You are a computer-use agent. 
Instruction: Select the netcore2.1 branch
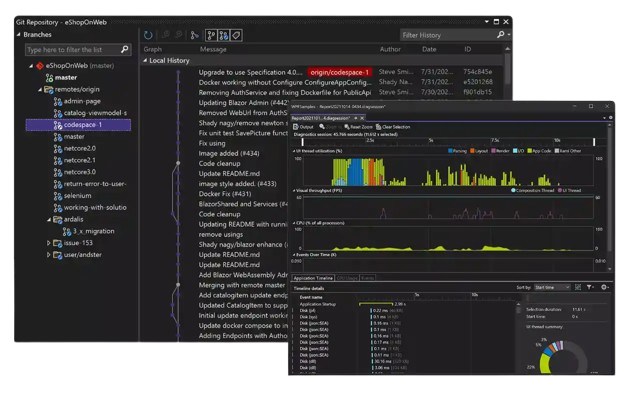click(75, 160)
